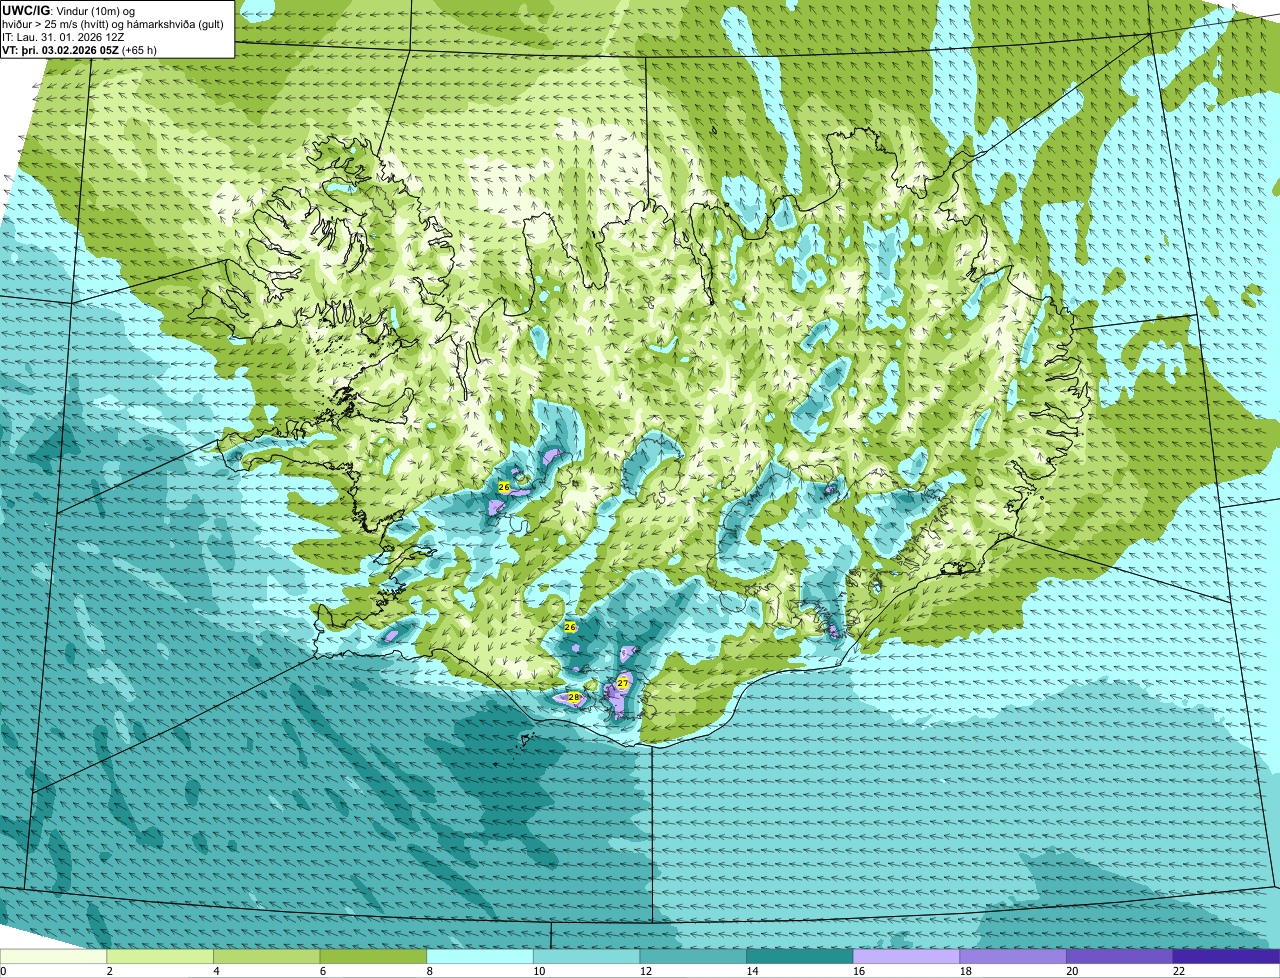The image size is (1280, 978).
Task: Click the 16–18 m/s lavender legend swatch
Action: (906, 956)
